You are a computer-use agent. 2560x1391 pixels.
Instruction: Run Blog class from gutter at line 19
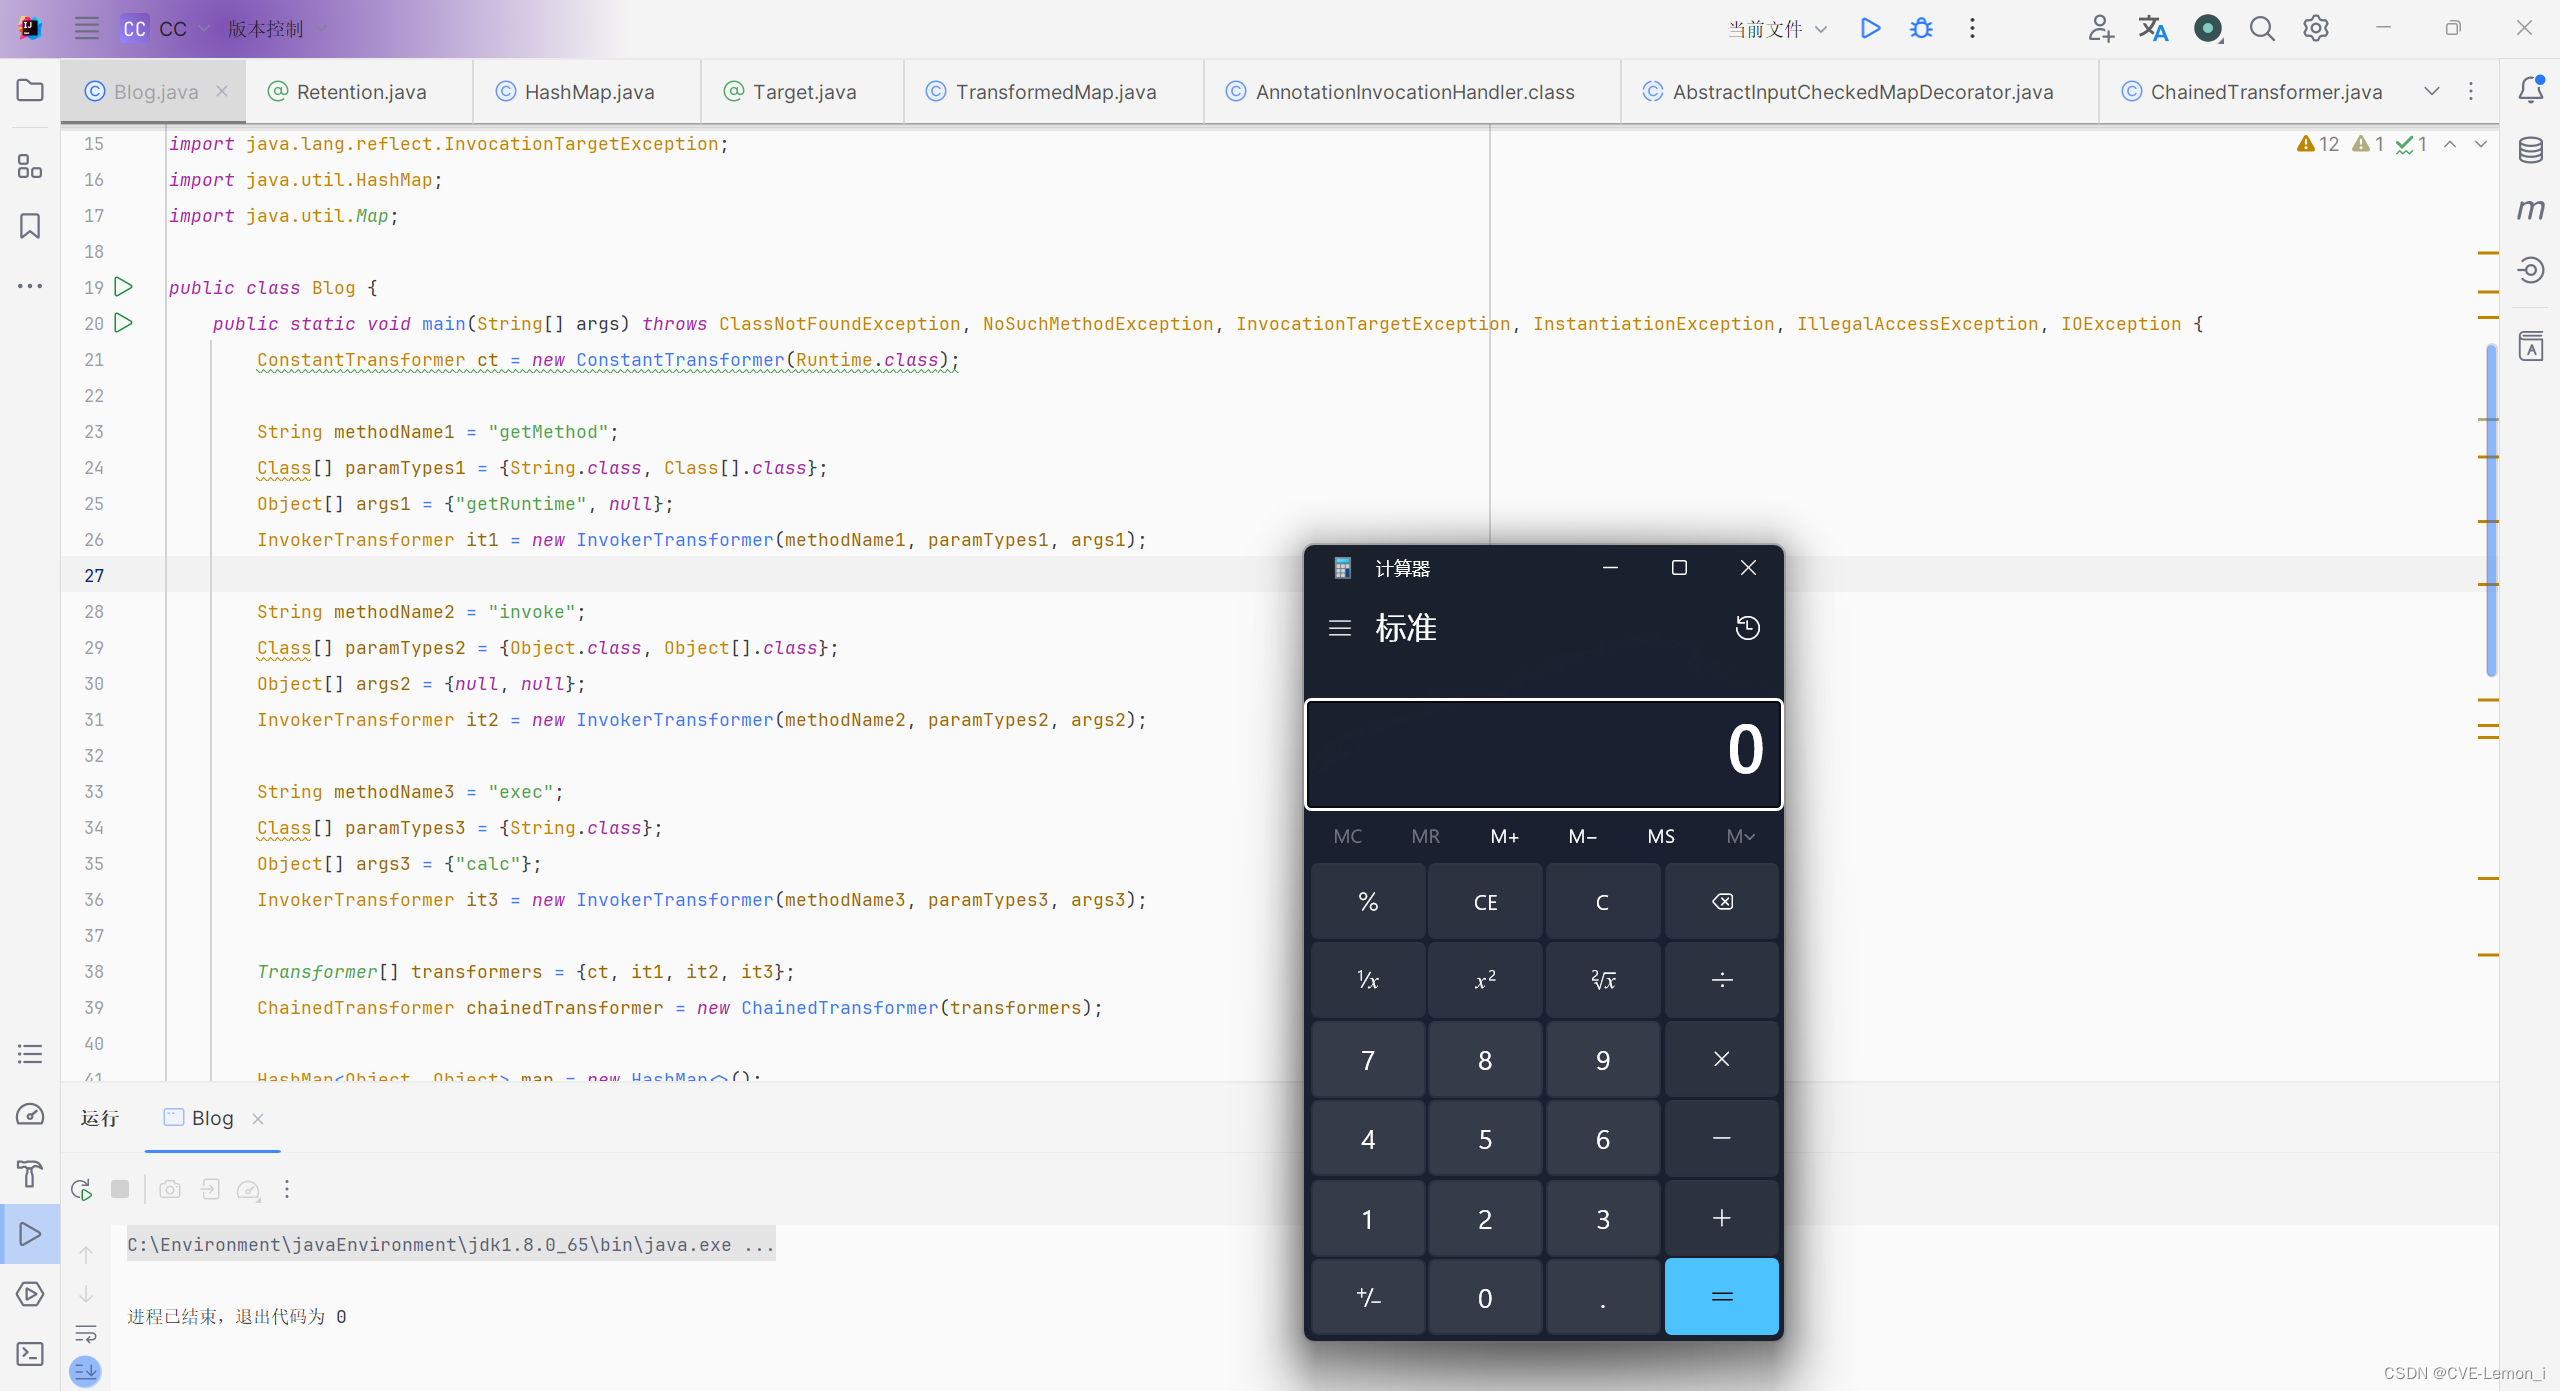point(123,287)
